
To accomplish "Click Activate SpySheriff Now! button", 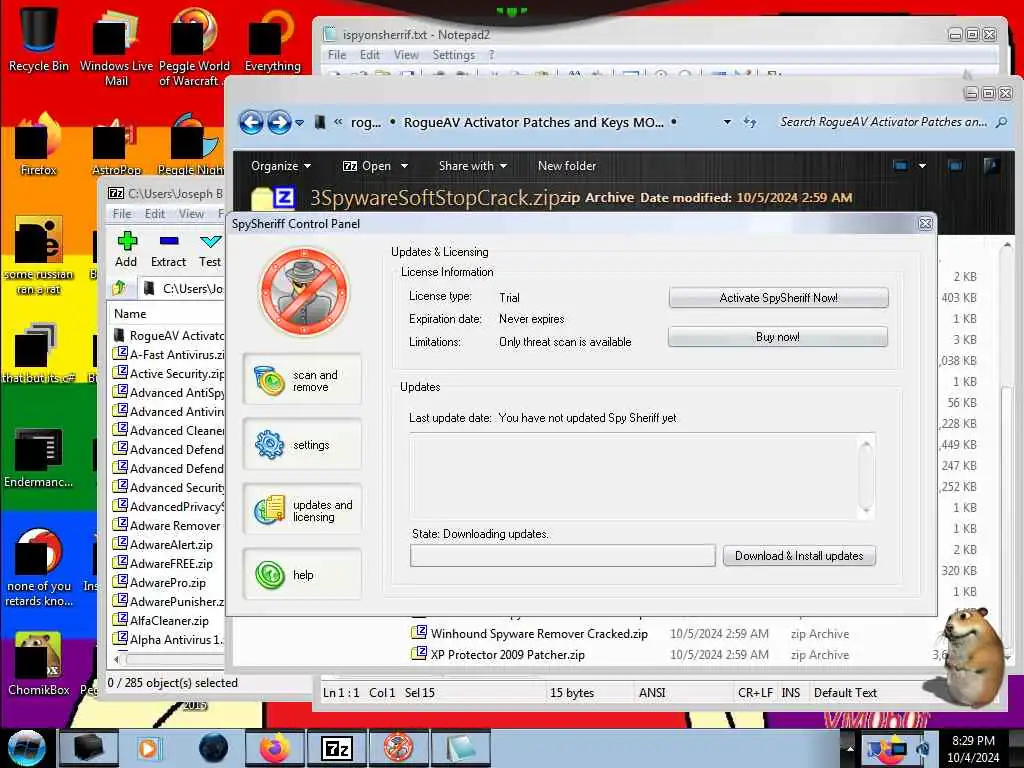I will point(778,298).
